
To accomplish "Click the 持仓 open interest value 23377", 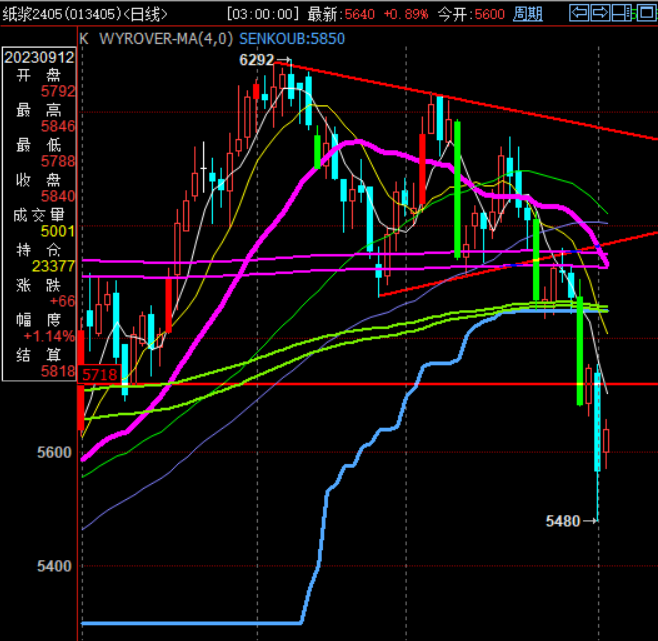I will pos(54,266).
